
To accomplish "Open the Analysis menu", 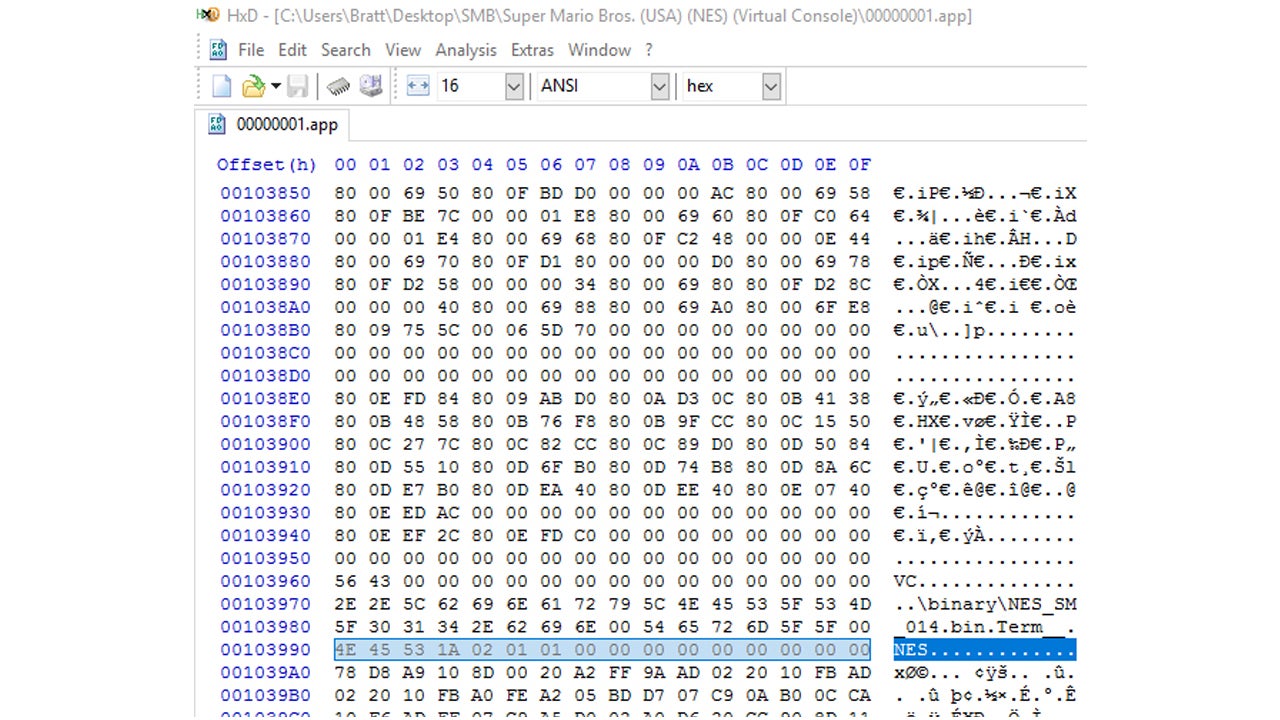I will point(465,50).
